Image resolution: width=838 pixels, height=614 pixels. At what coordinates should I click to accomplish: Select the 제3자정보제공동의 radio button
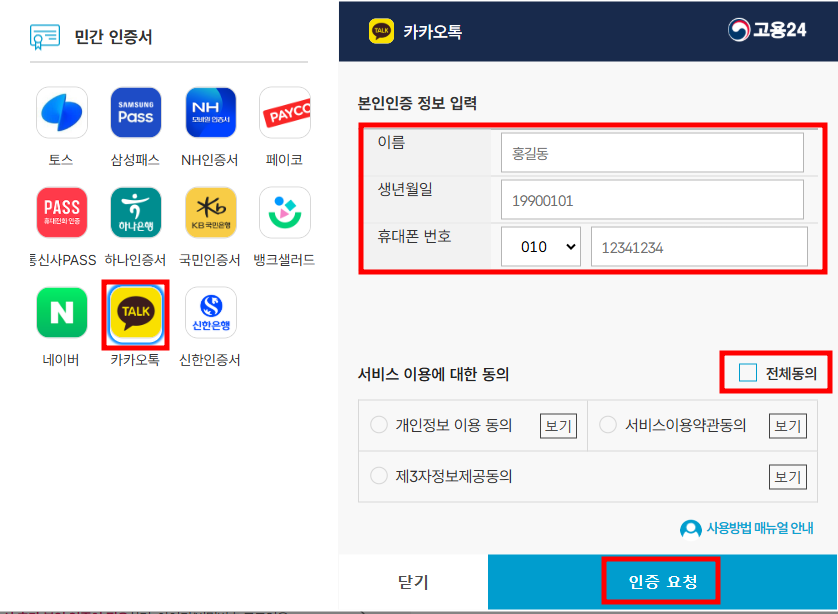pyautogui.click(x=379, y=476)
